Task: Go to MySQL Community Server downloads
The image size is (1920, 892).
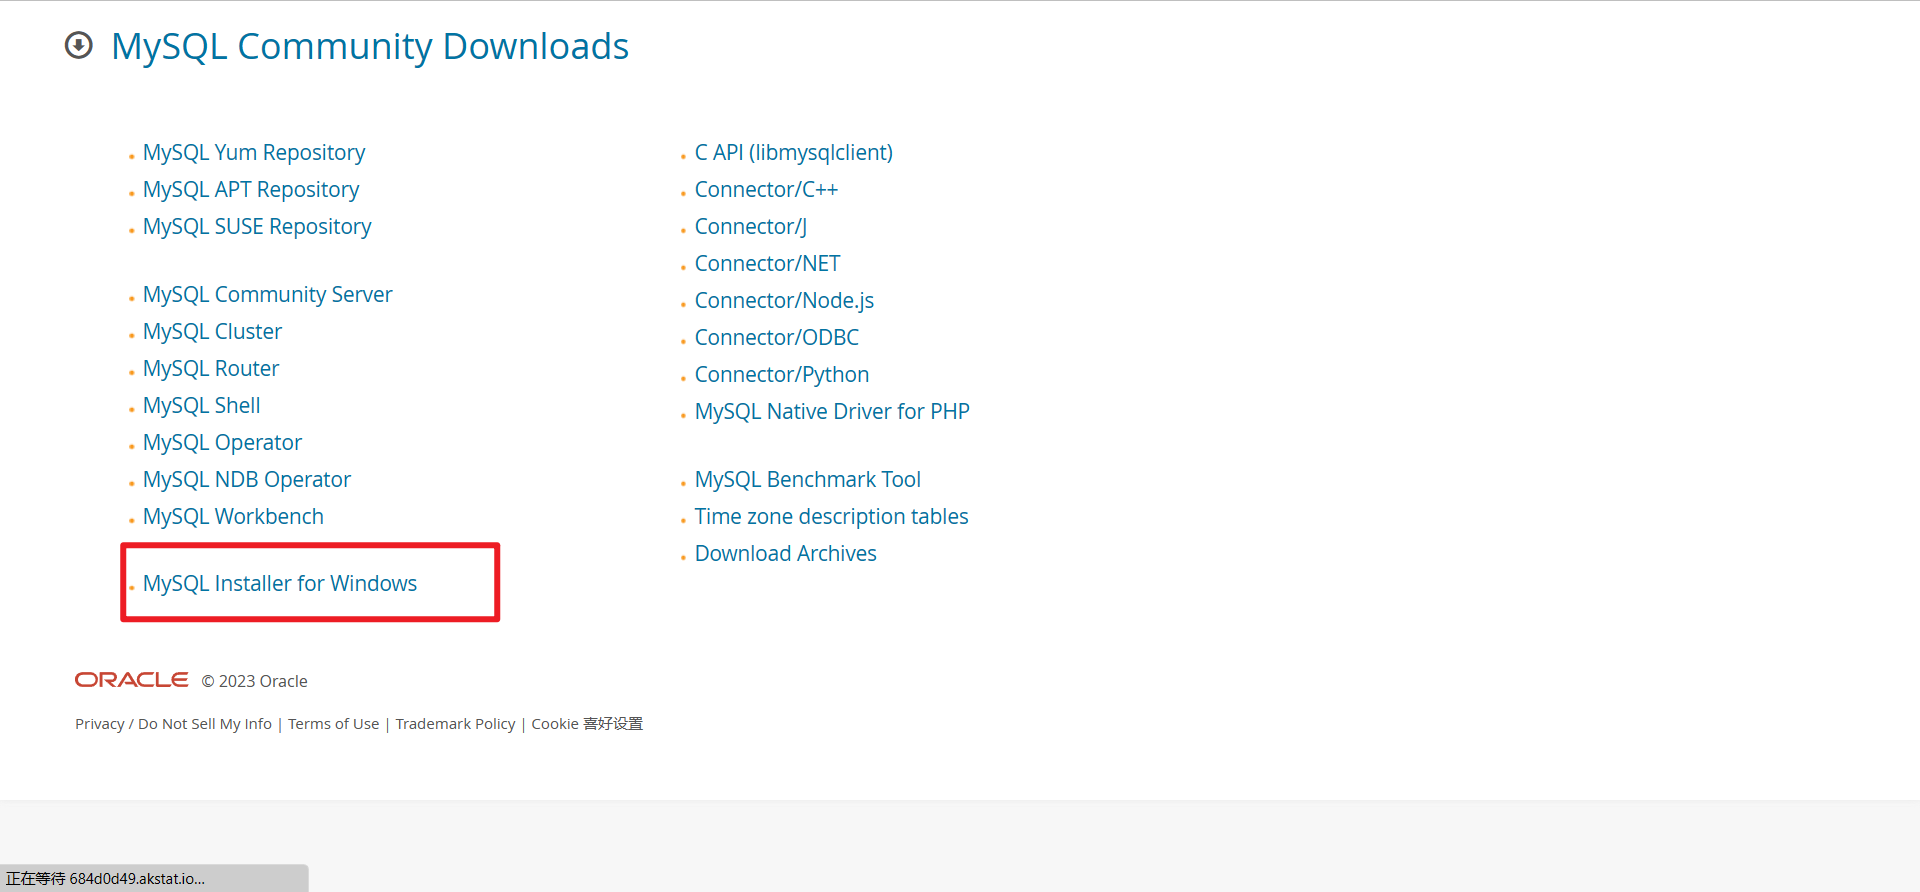Action: [x=267, y=295]
